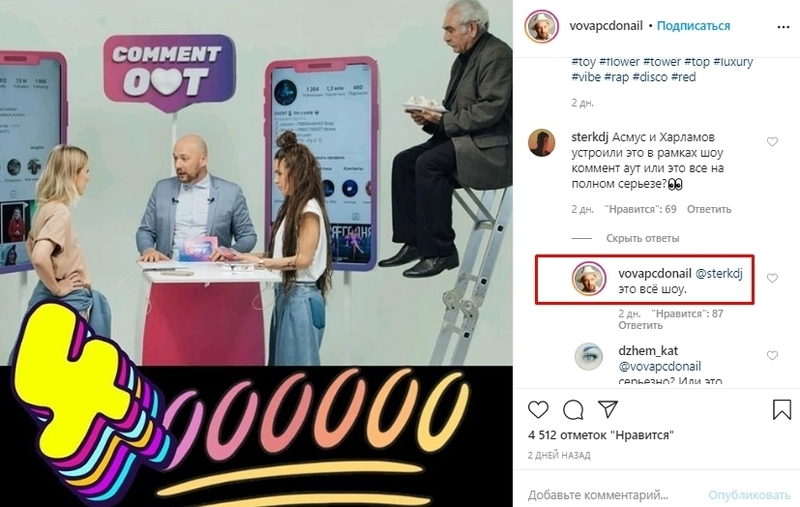Screen dimensions: 800x507
Task: Like the dzhem_kat comment
Action: [x=772, y=356]
